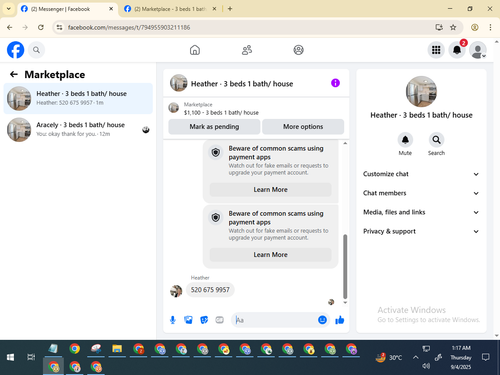Open the Facebook menu grid icon

[436, 50]
